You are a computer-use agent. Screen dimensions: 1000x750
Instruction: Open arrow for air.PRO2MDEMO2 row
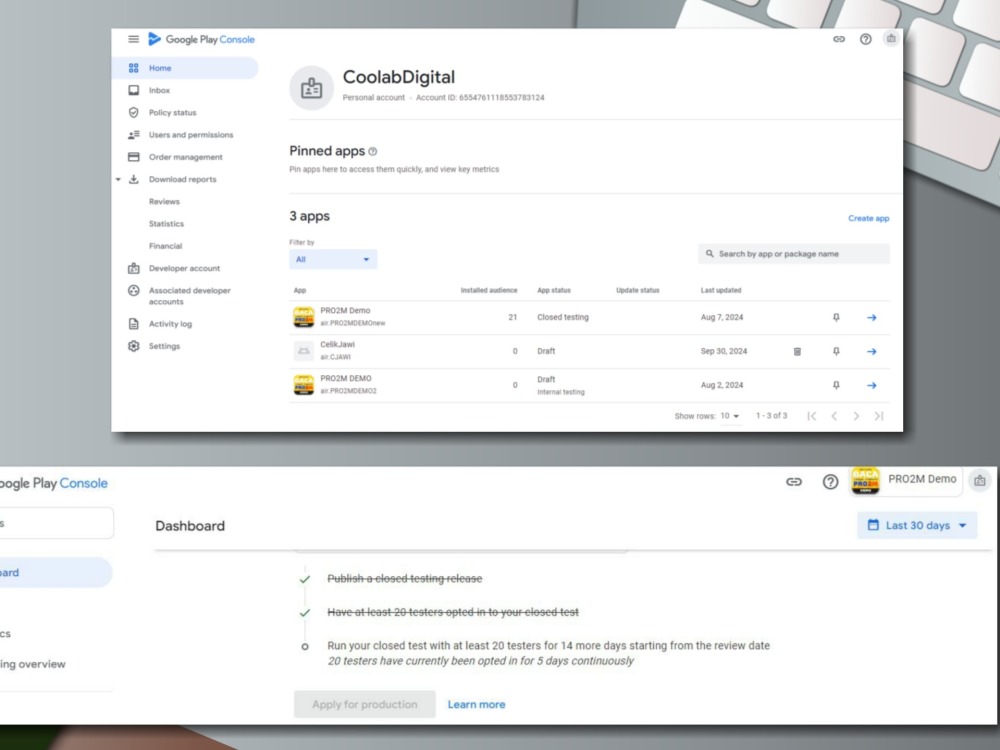coord(872,385)
